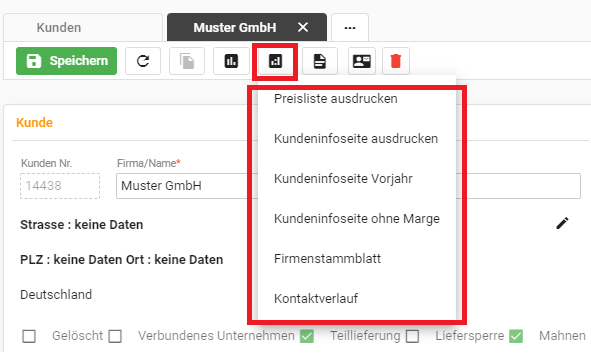Open the three-dots overflow tab

pyautogui.click(x=350, y=28)
